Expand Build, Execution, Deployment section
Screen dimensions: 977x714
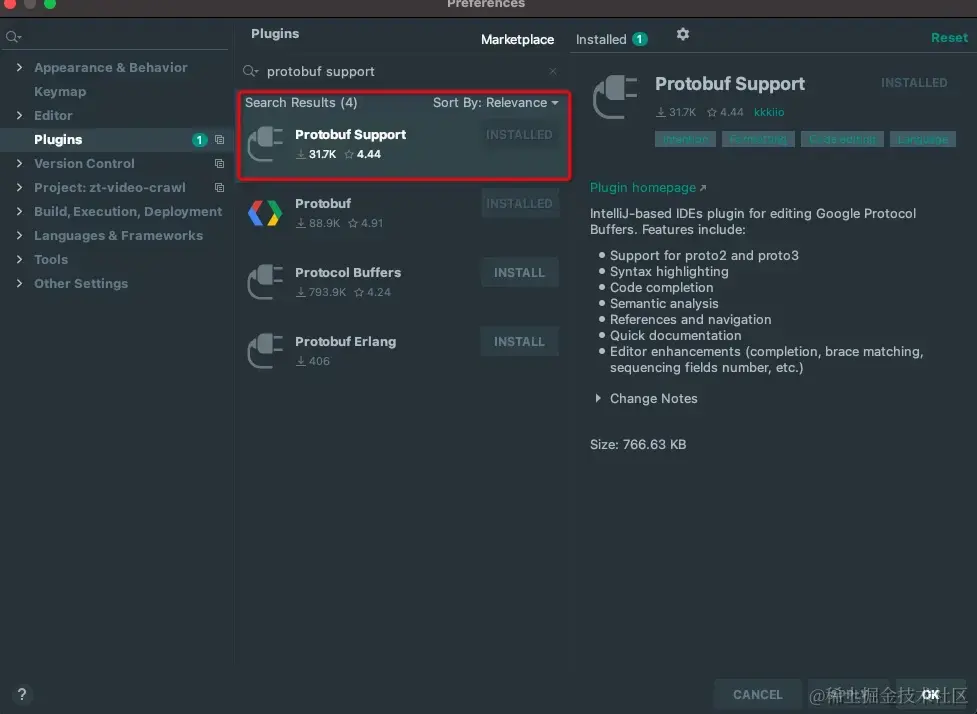tap(19, 211)
